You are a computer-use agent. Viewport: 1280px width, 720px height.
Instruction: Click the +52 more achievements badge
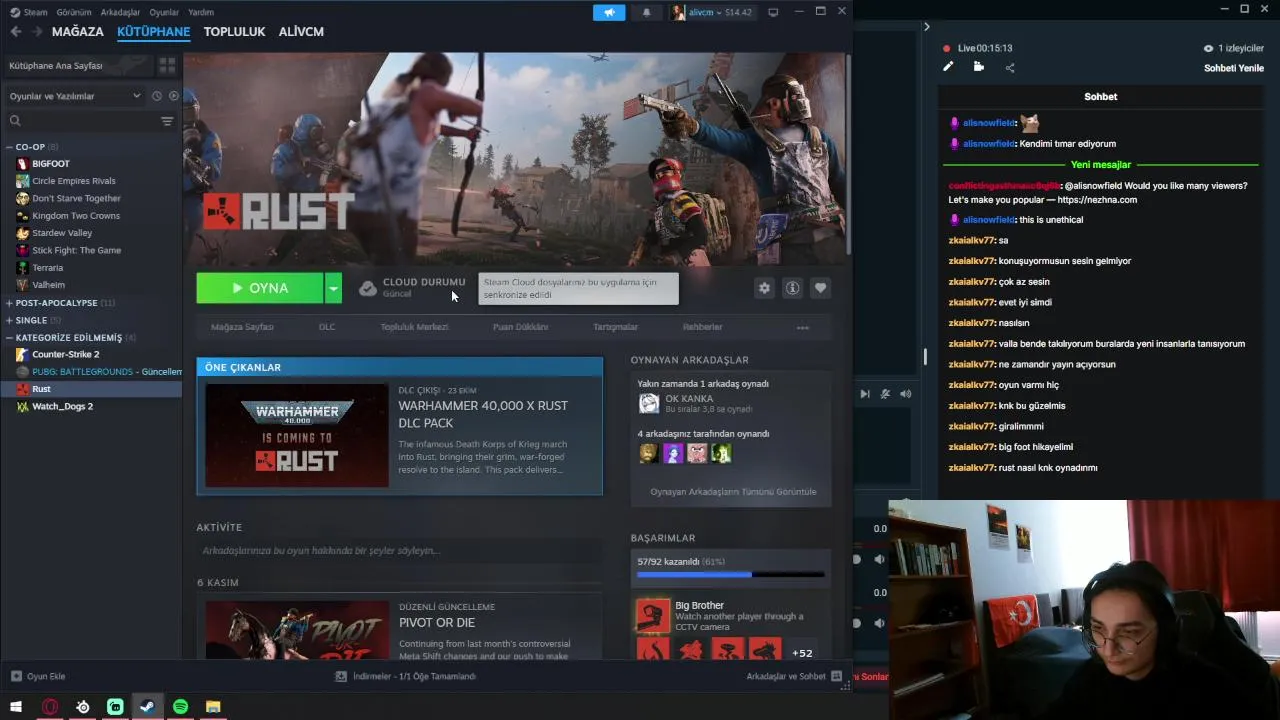point(802,653)
